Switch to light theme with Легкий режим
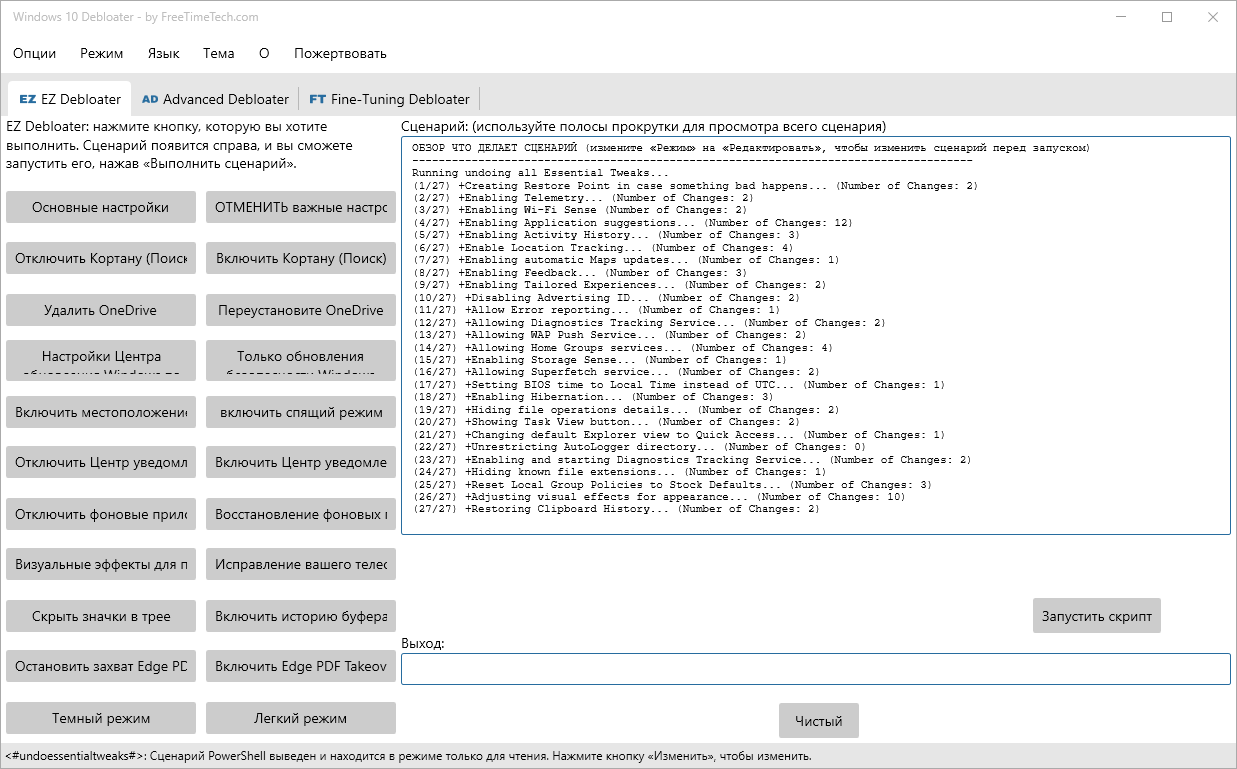The width and height of the screenshot is (1237, 769). [x=301, y=718]
